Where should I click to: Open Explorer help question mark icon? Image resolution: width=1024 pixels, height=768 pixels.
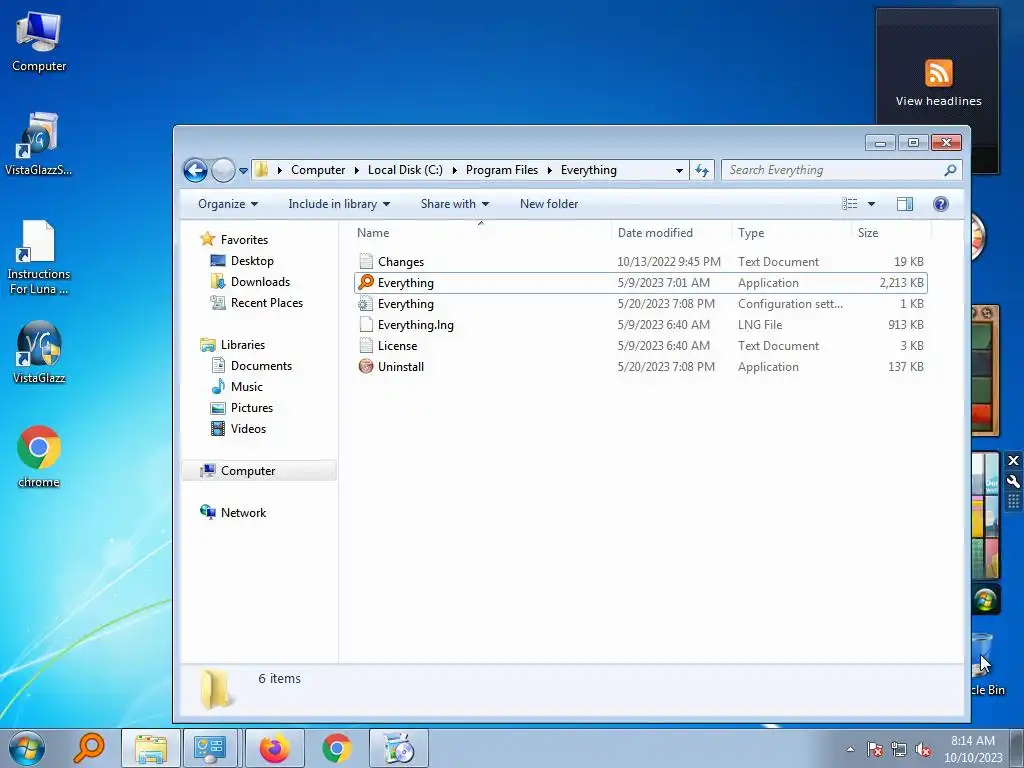click(x=940, y=204)
